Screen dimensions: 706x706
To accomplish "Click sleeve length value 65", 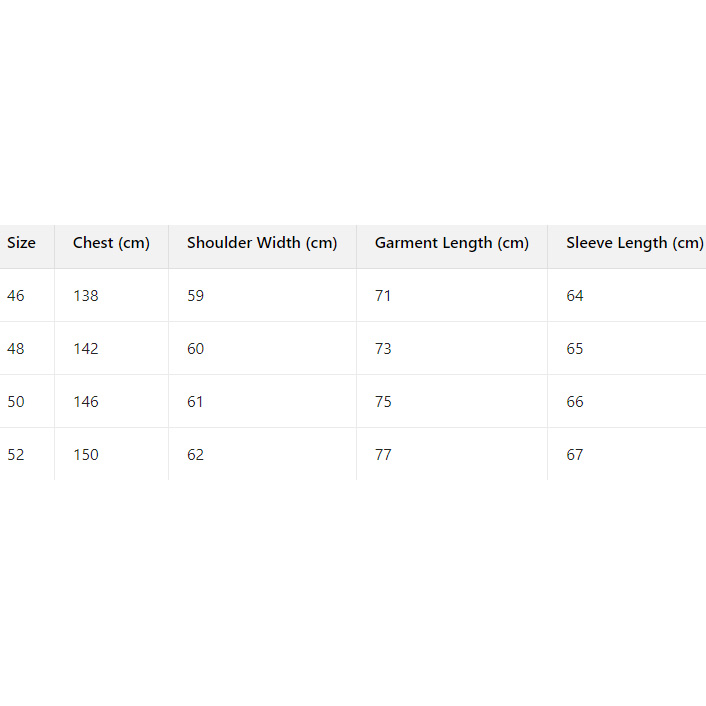I will 574,349.
